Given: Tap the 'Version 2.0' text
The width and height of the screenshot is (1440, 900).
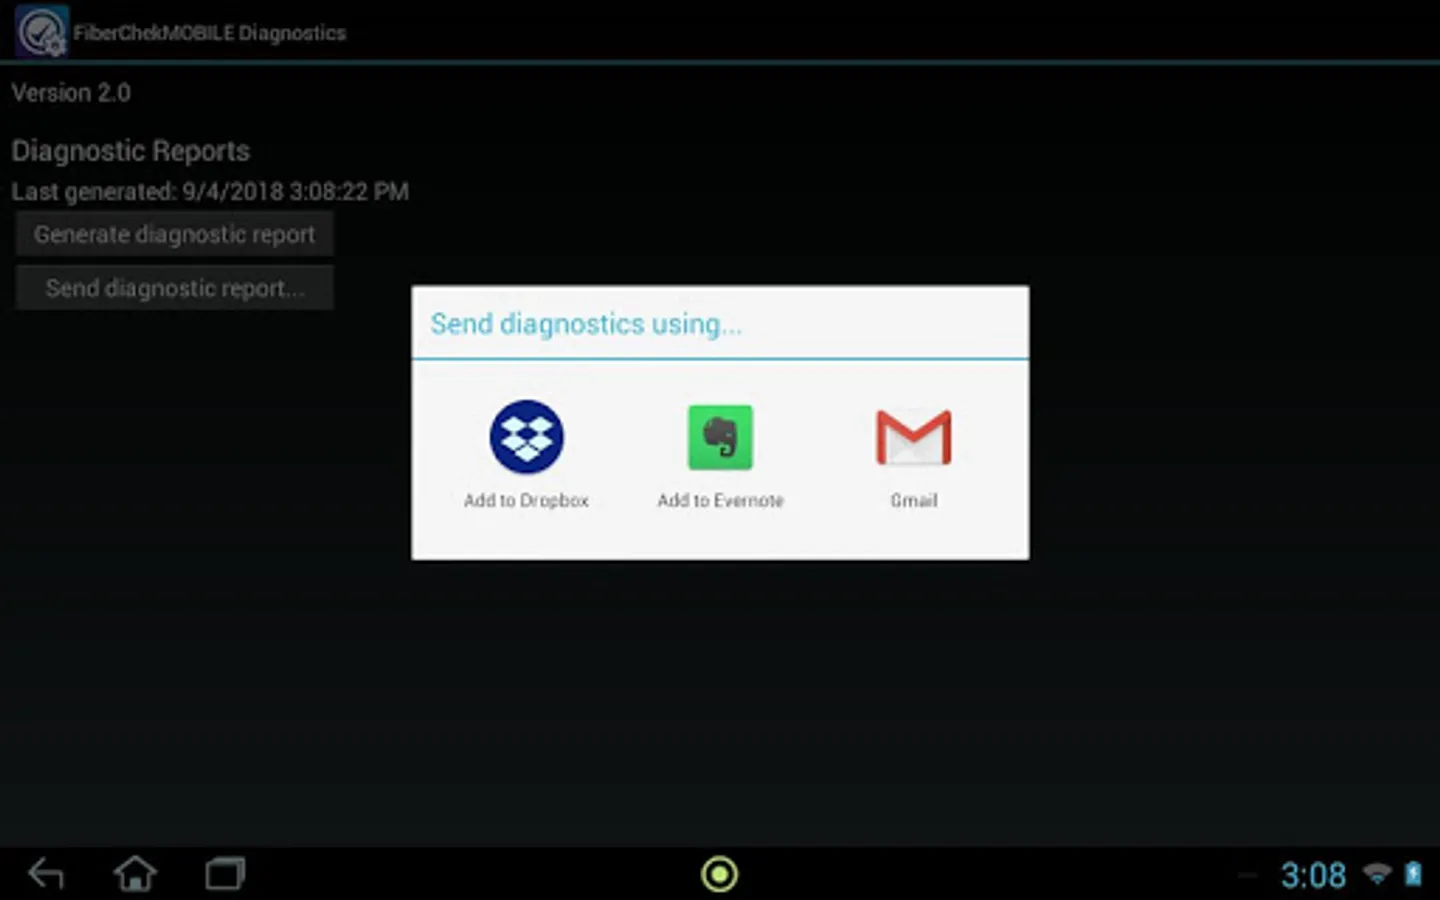Looking at the screenshot, I should (71, 93).
